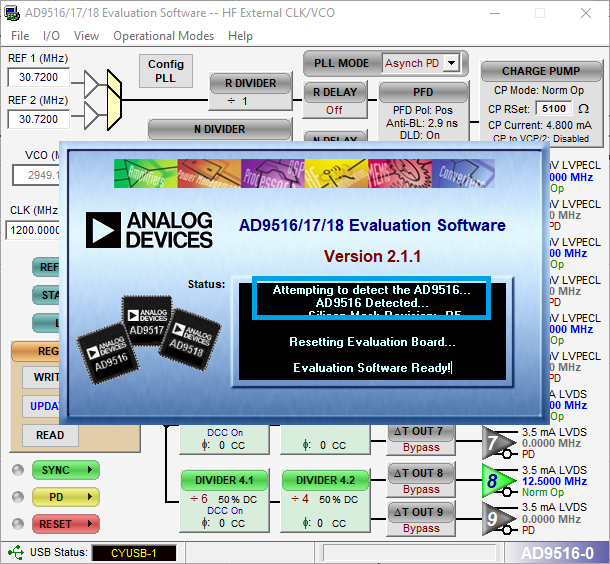Click 'Resetting Evaluation Board...' status line

pos(372,342)
